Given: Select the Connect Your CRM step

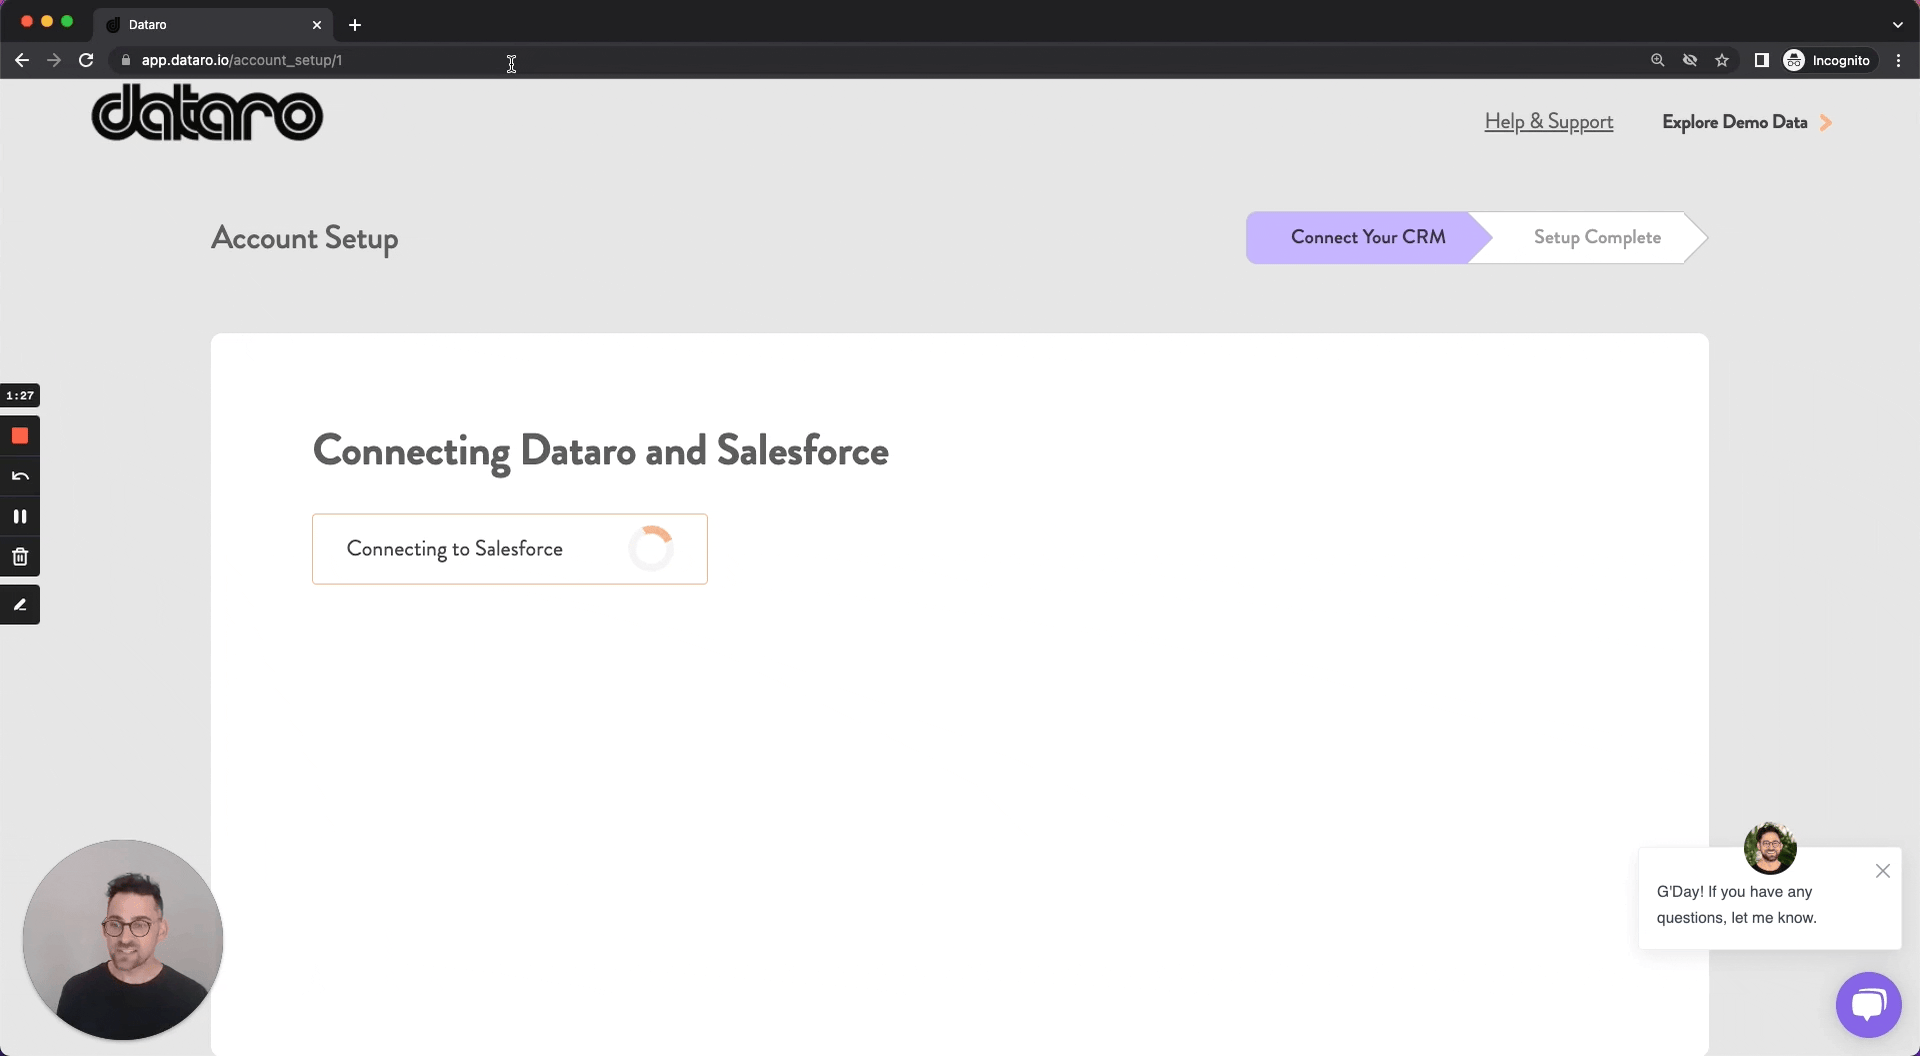Looking at the screenshot, I should point(1368,237).
